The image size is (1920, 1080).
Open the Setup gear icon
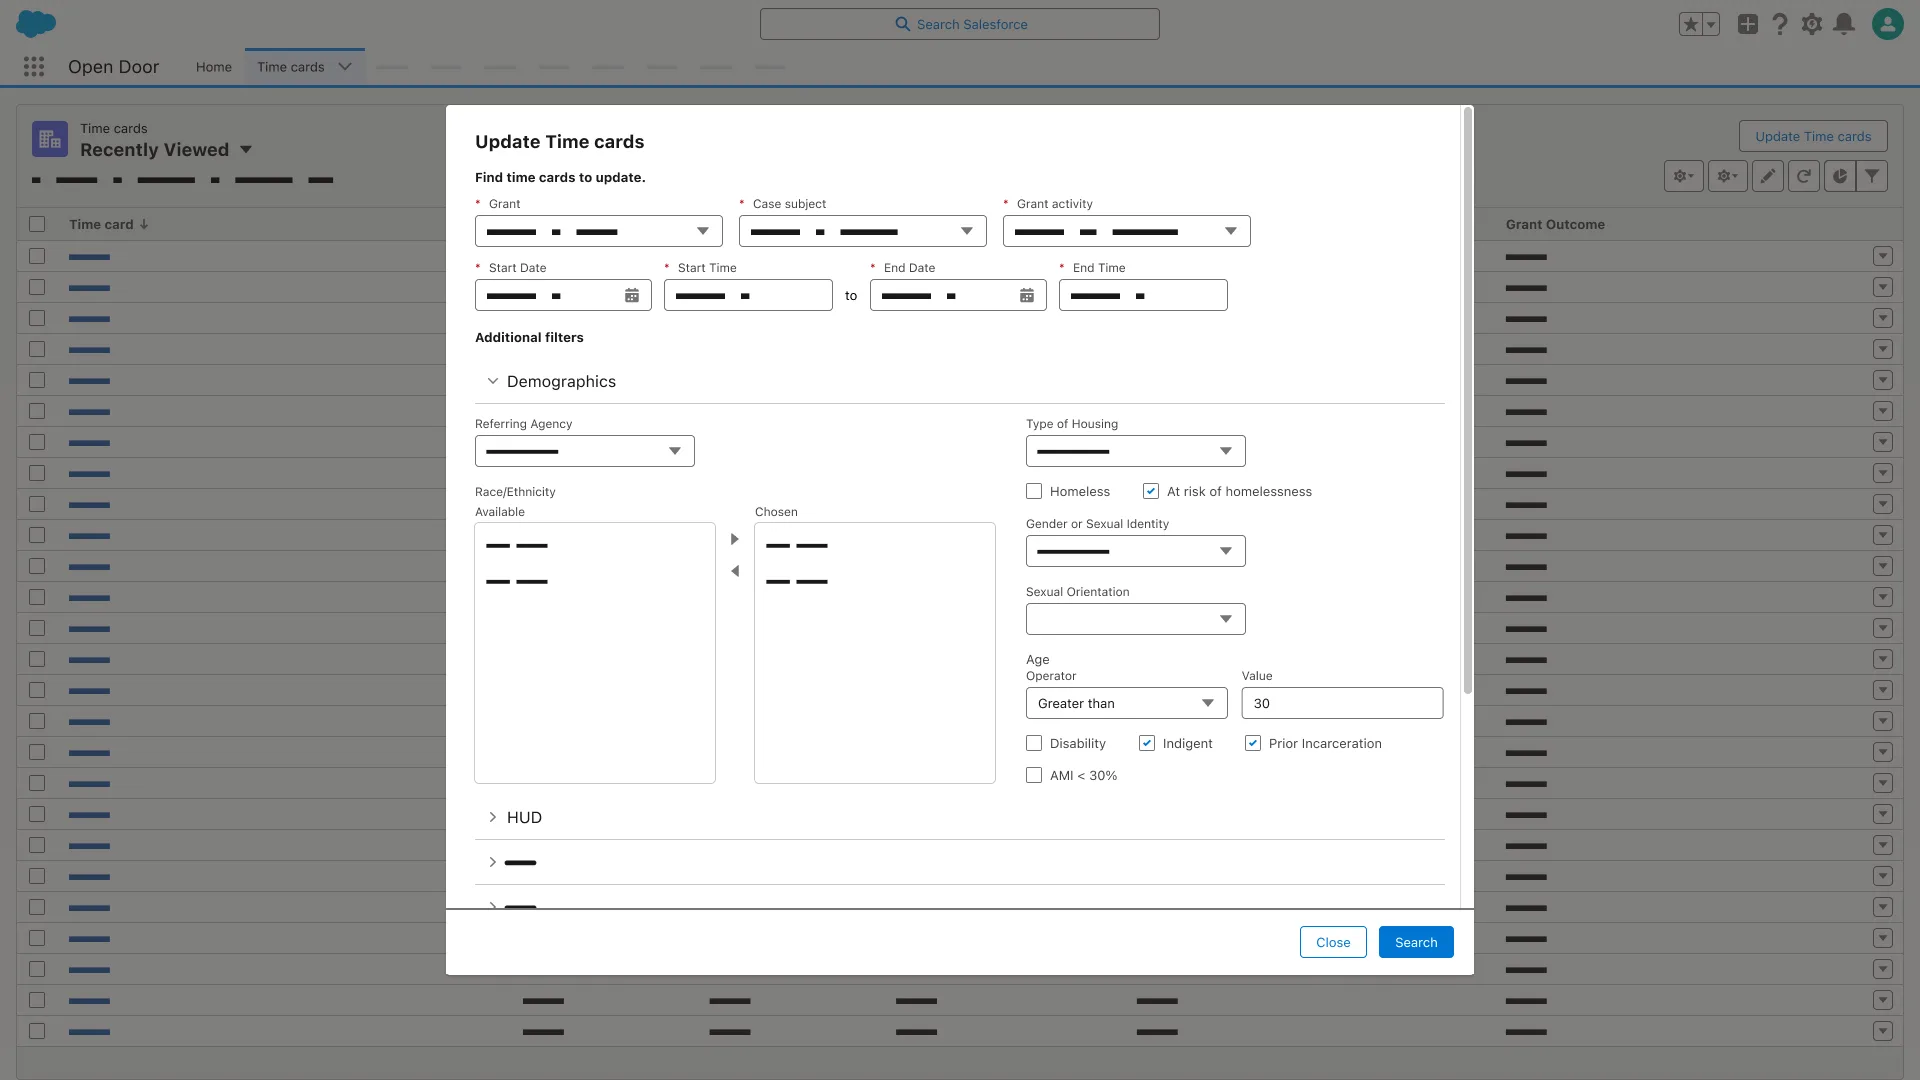tap(1812, 24)
